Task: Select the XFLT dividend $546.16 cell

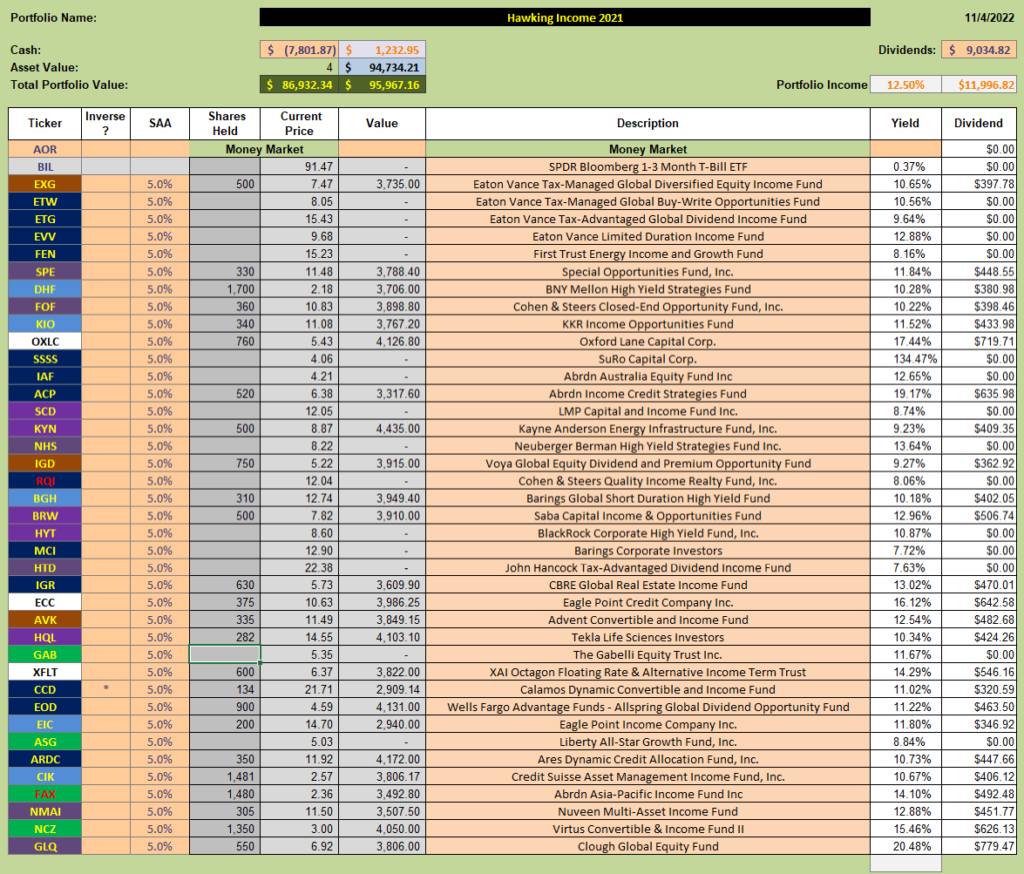Action: point(978,672)
